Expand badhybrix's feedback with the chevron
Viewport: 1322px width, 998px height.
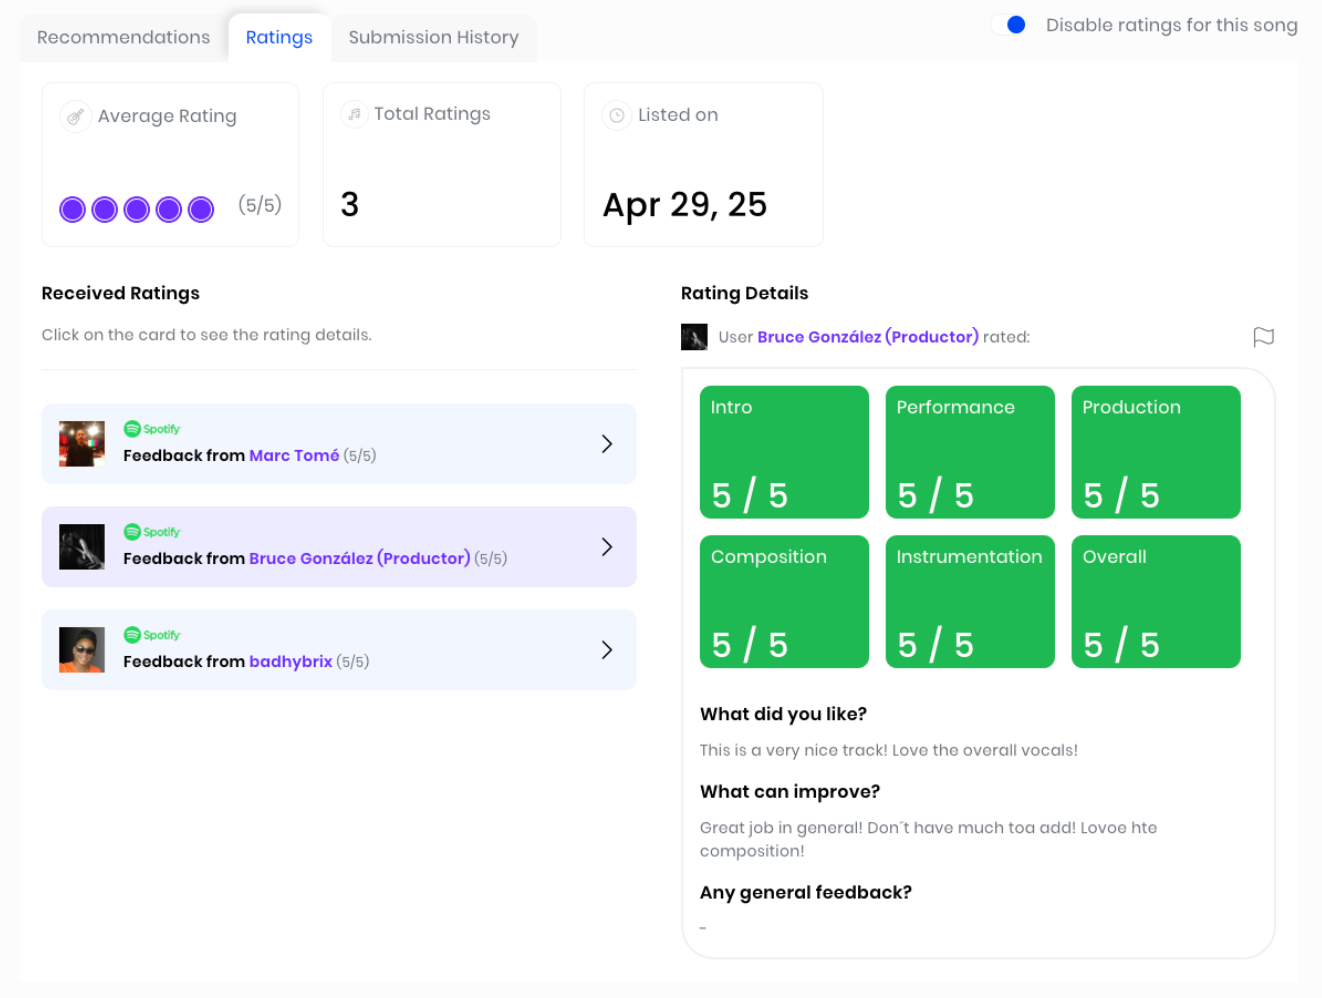click(607, 650)
